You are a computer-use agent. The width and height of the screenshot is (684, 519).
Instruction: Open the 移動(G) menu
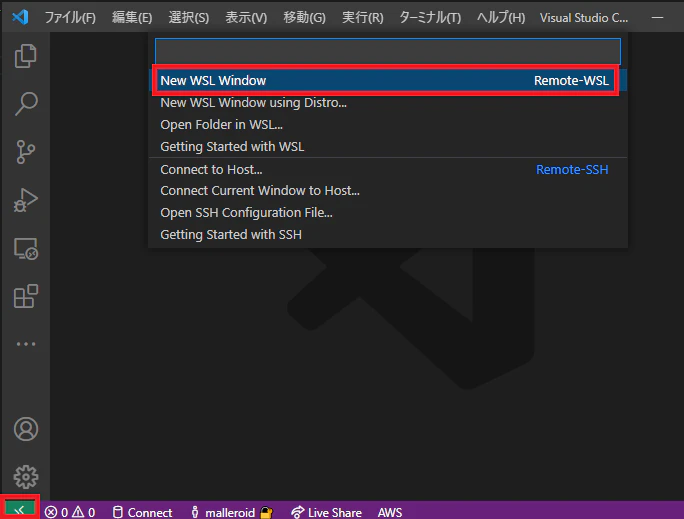[x=304, y=17]
